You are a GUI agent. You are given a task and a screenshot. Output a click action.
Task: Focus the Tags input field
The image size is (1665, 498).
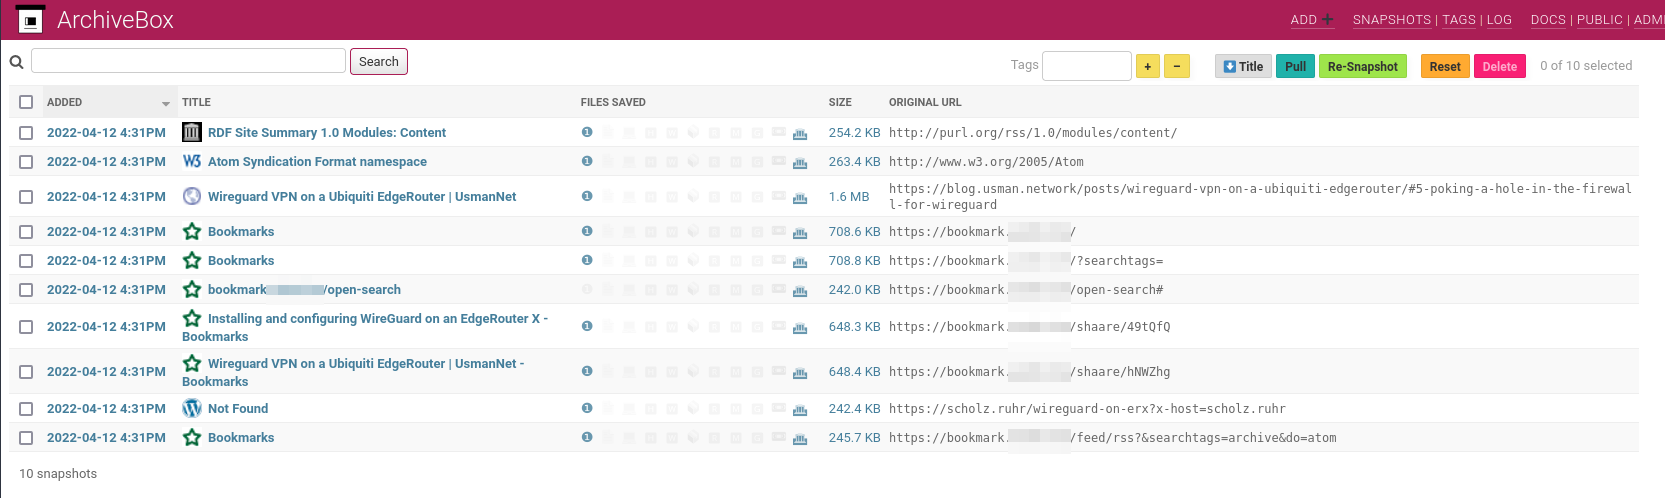click(x=1087, y=66)
